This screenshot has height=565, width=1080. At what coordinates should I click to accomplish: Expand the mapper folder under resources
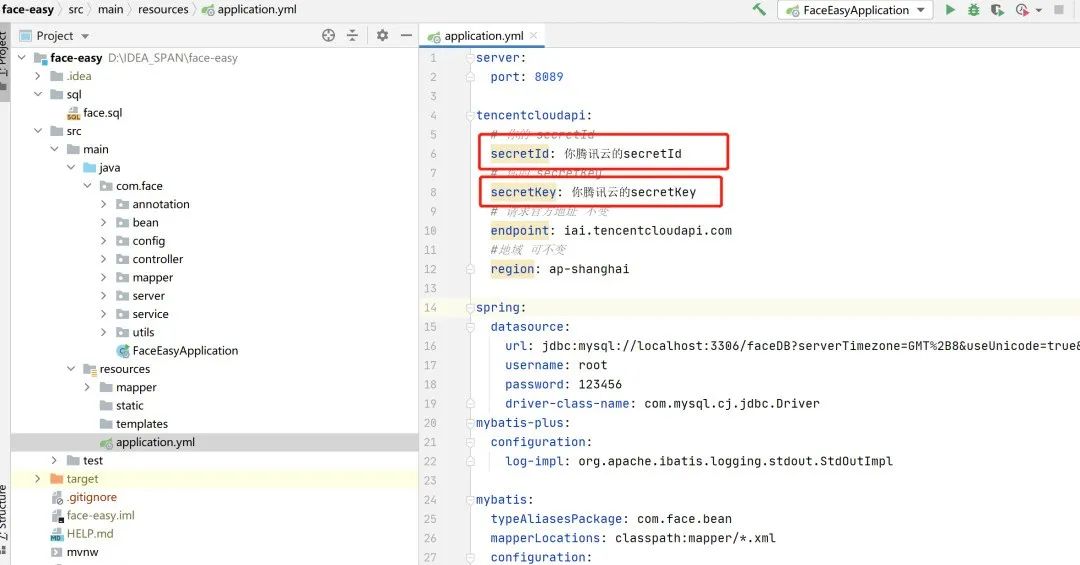87,387
